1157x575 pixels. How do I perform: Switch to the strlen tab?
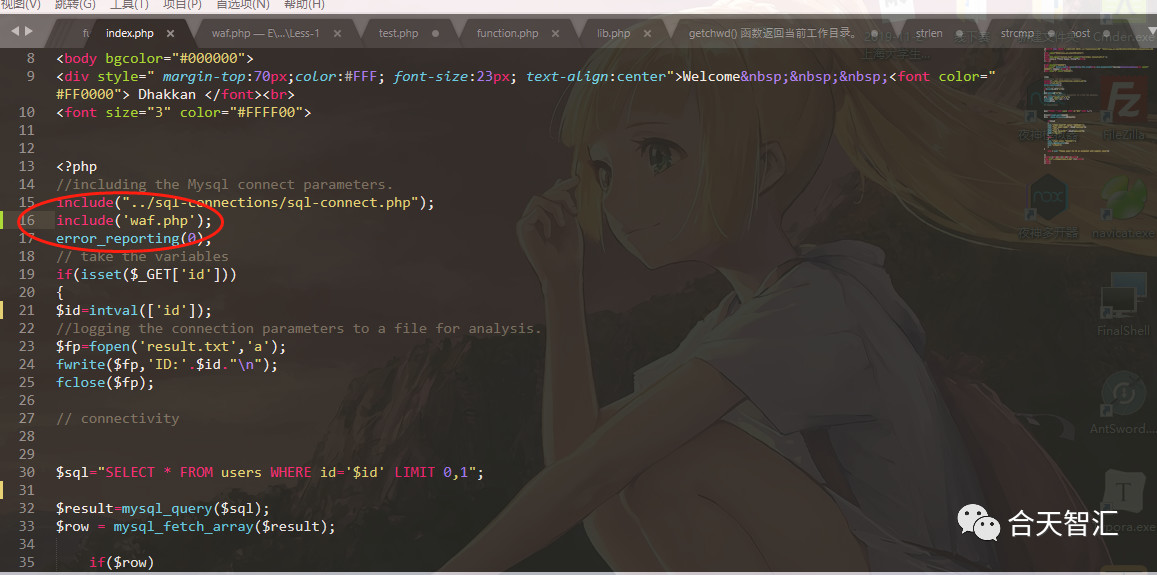click(929, 33)
